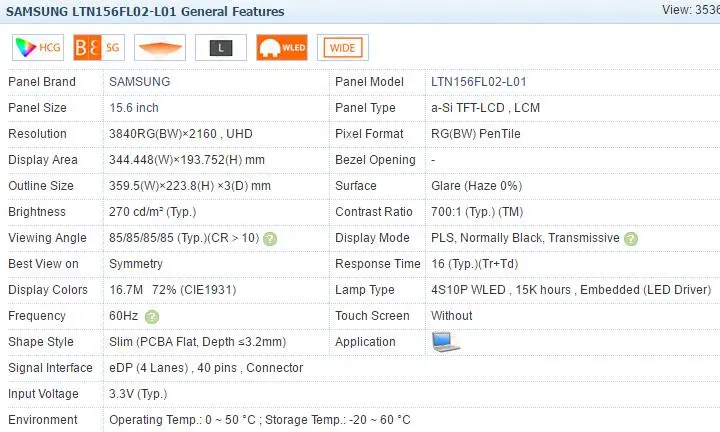Click the landscape L orientation icon
This screenshot has width=720, height=432.
tap(221, 47)
